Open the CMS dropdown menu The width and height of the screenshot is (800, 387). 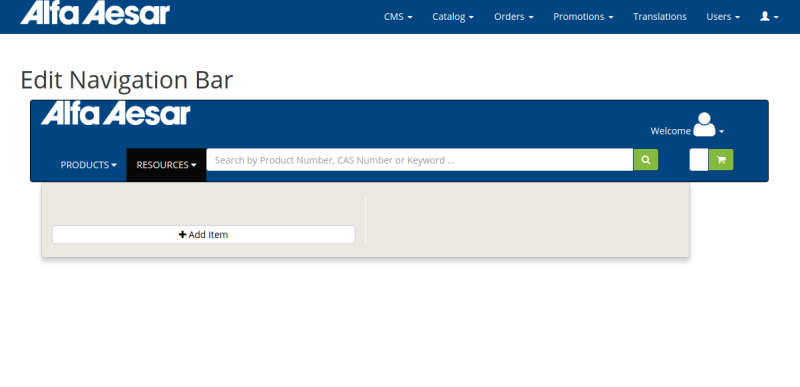click(398, 17)
